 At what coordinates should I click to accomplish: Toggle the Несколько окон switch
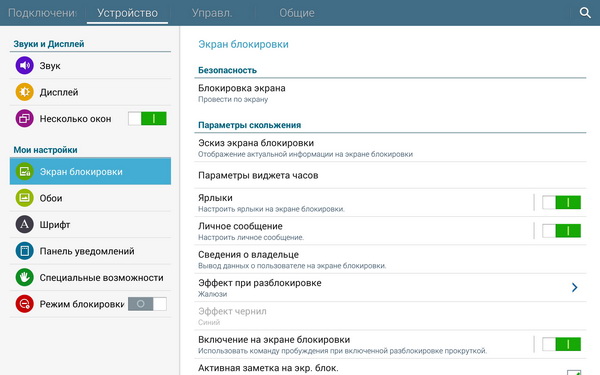(x=147, y=119)
